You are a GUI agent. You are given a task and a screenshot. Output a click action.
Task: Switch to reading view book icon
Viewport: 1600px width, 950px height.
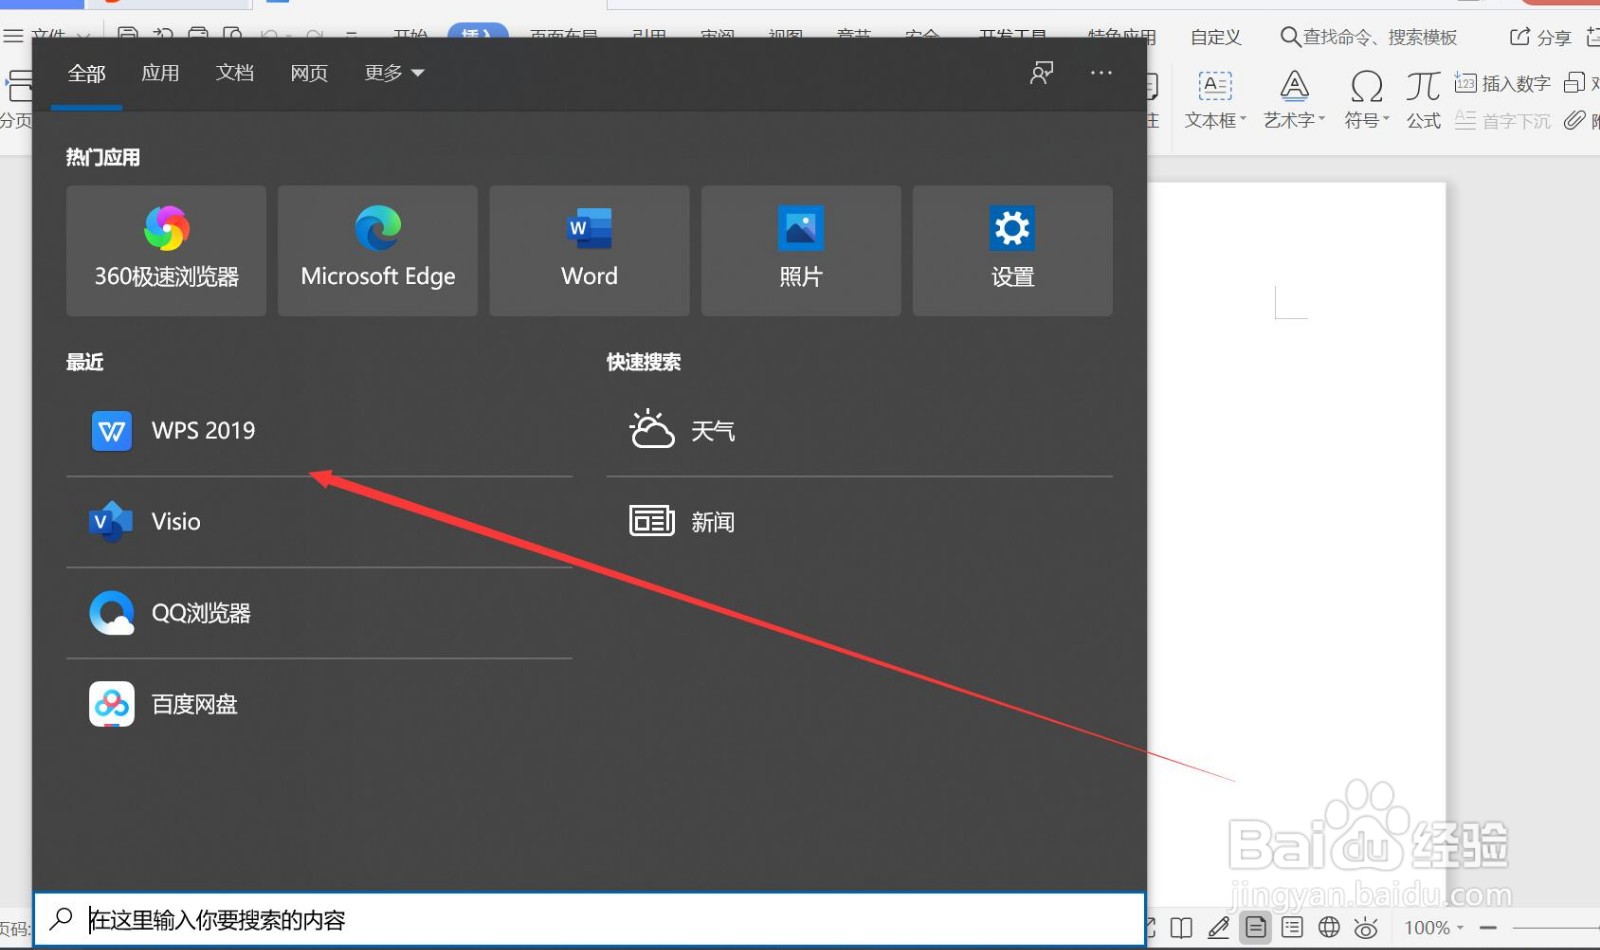(1181, 928)
